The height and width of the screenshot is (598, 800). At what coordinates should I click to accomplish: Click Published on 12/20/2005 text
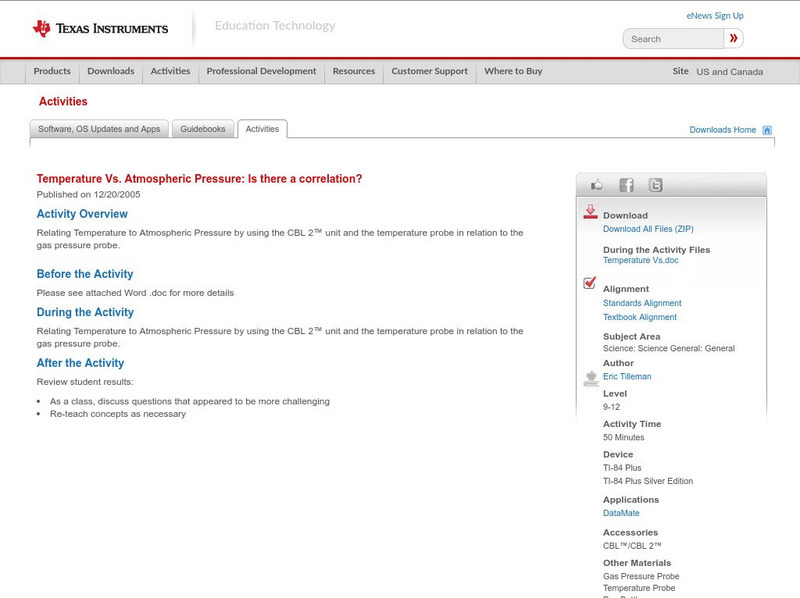(x=88, y=194)
